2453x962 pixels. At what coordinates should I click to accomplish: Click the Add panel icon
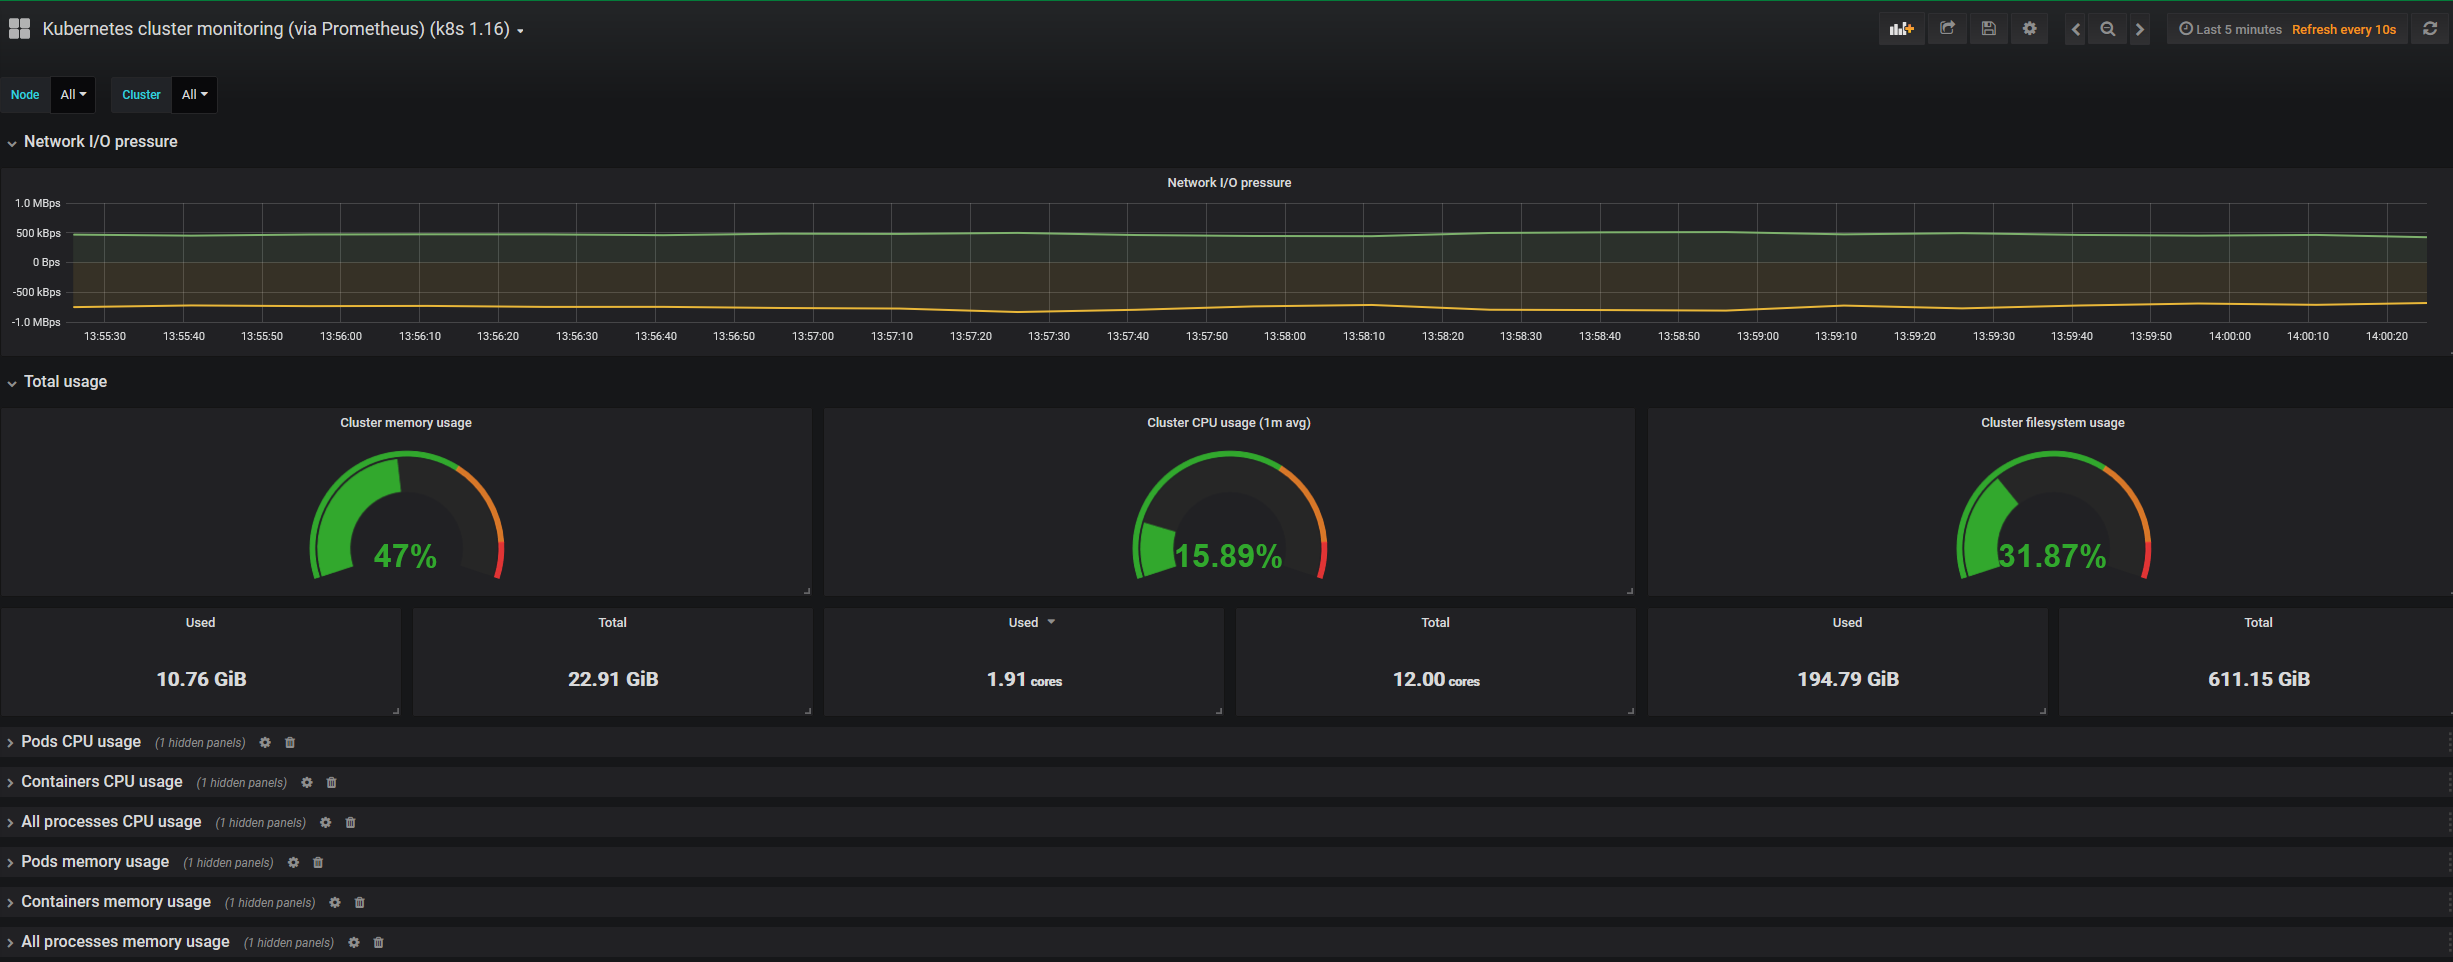[x=1901, y=29]
